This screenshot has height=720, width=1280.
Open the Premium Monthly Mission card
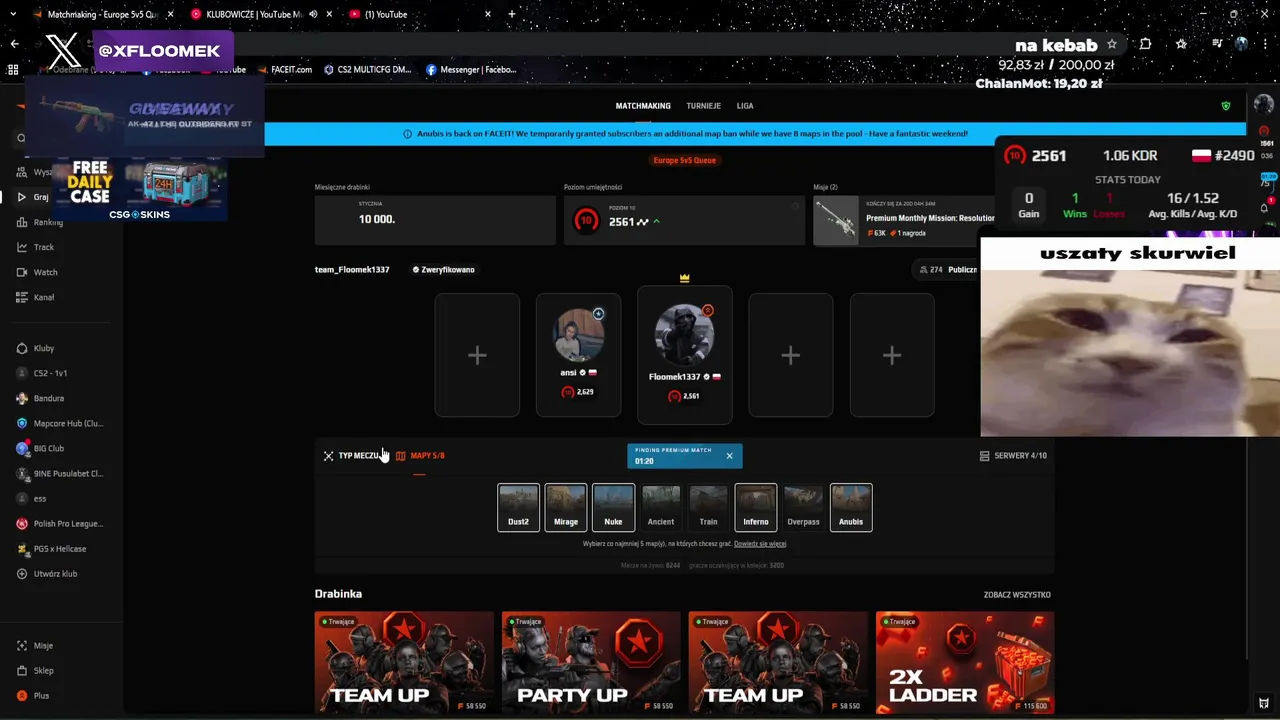point(904,220)
